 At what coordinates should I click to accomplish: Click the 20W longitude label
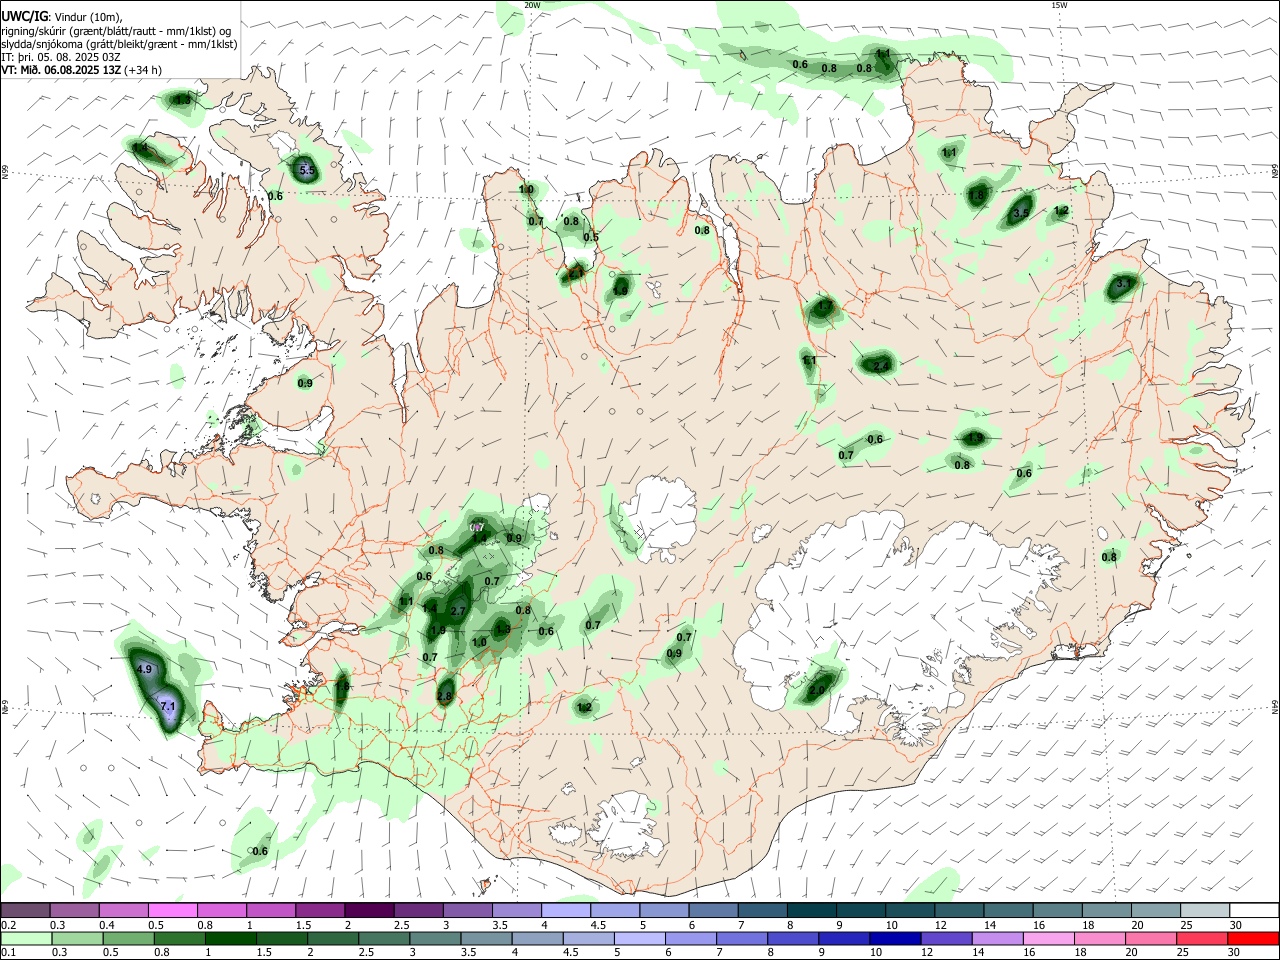pyautogui.click(x=532, y=5)
